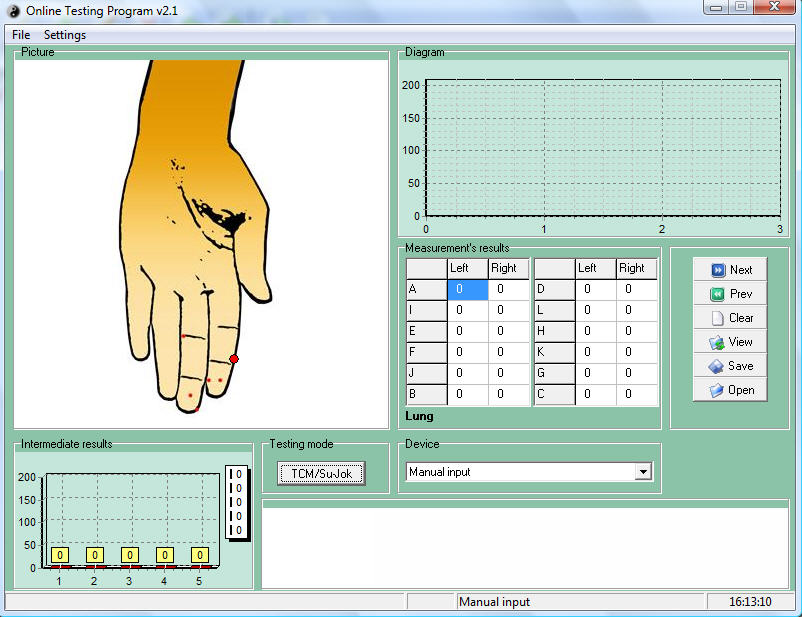
Task: Select row F Left value cell
Action: [x=467, y=352]
